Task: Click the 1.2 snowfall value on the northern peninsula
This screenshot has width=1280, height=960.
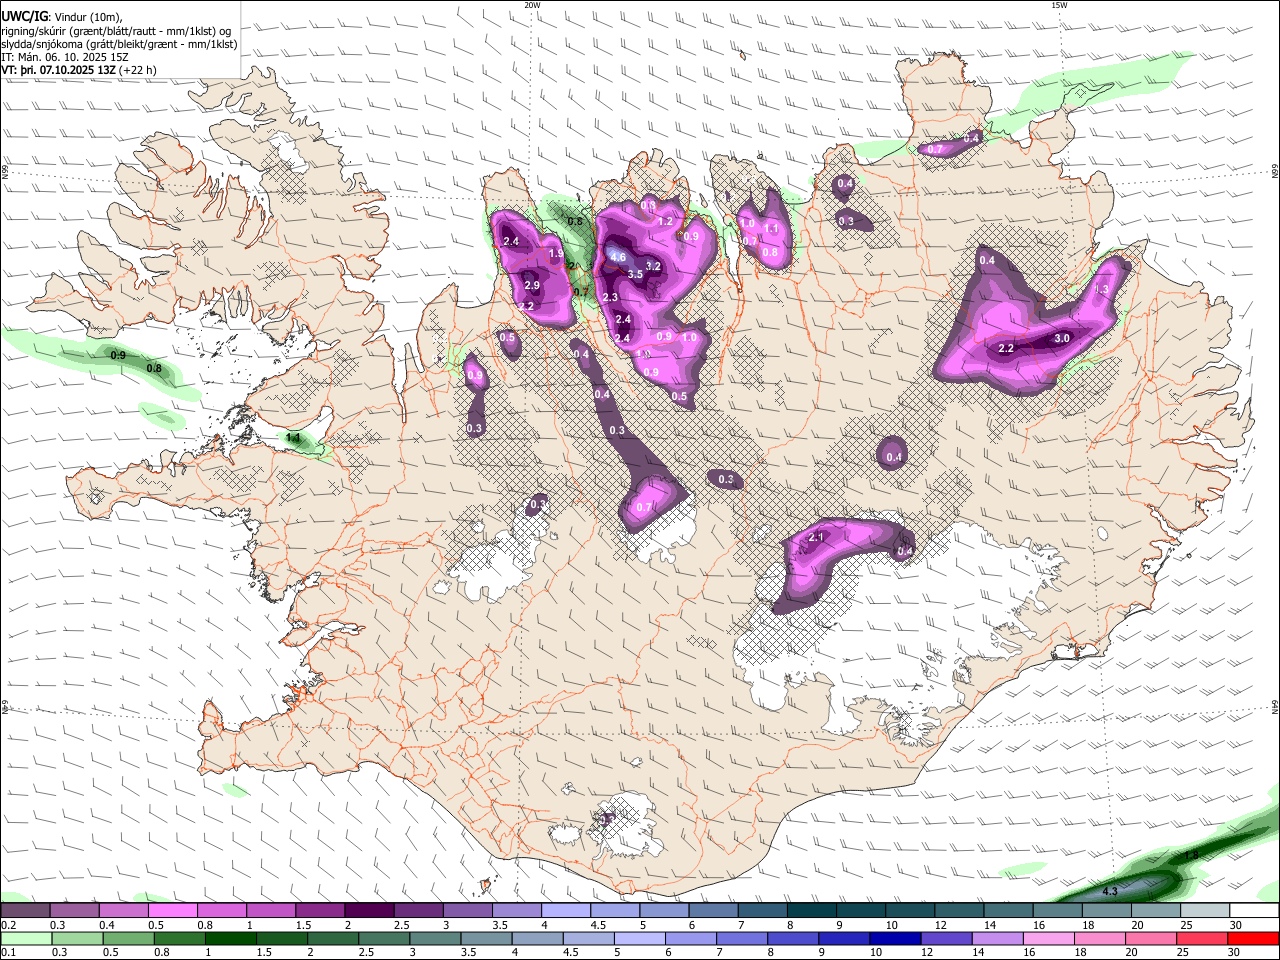Action: pyautogui.click(x=666, y=222)
